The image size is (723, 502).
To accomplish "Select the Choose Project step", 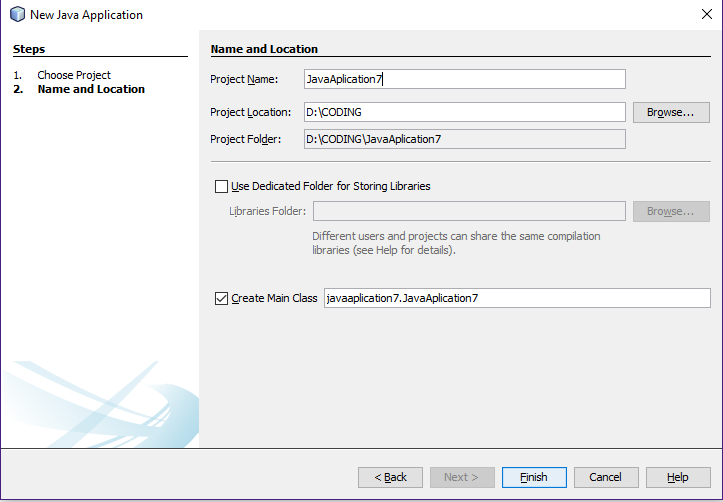I will 74,75.
